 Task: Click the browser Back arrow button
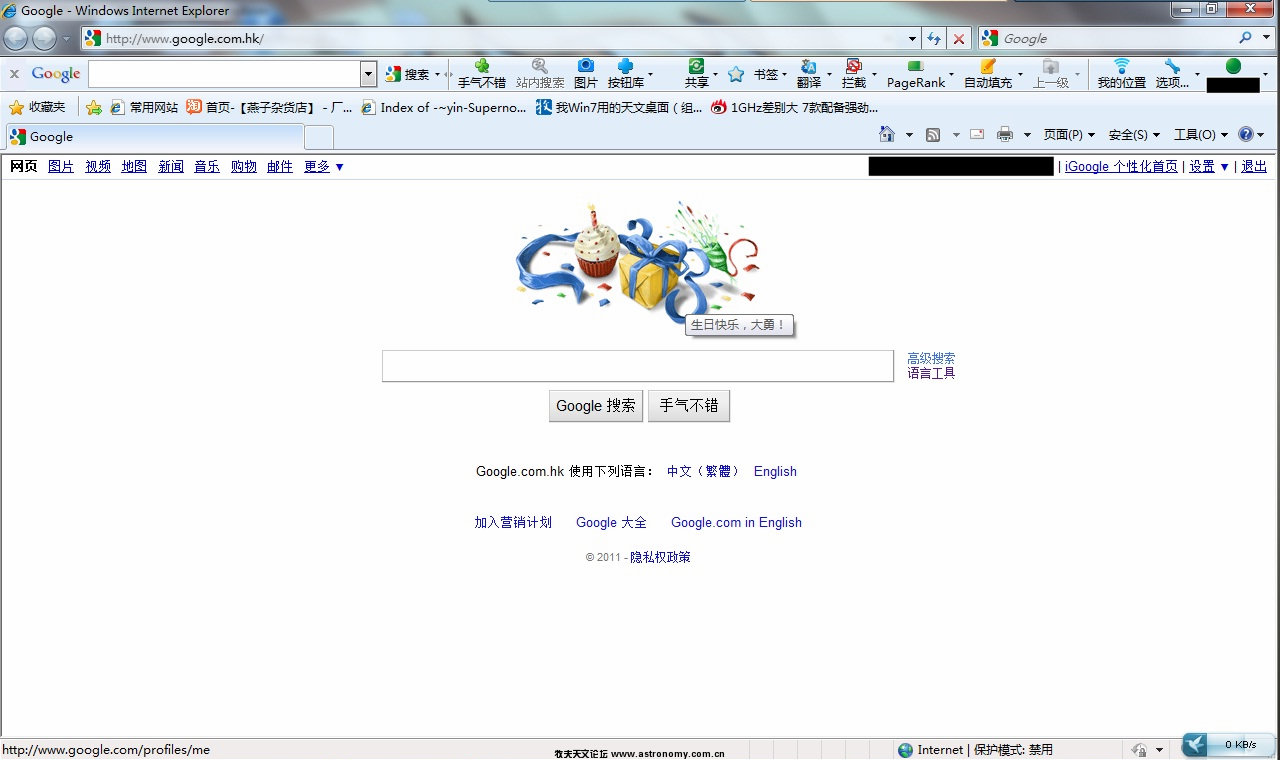tap(16, 38)
